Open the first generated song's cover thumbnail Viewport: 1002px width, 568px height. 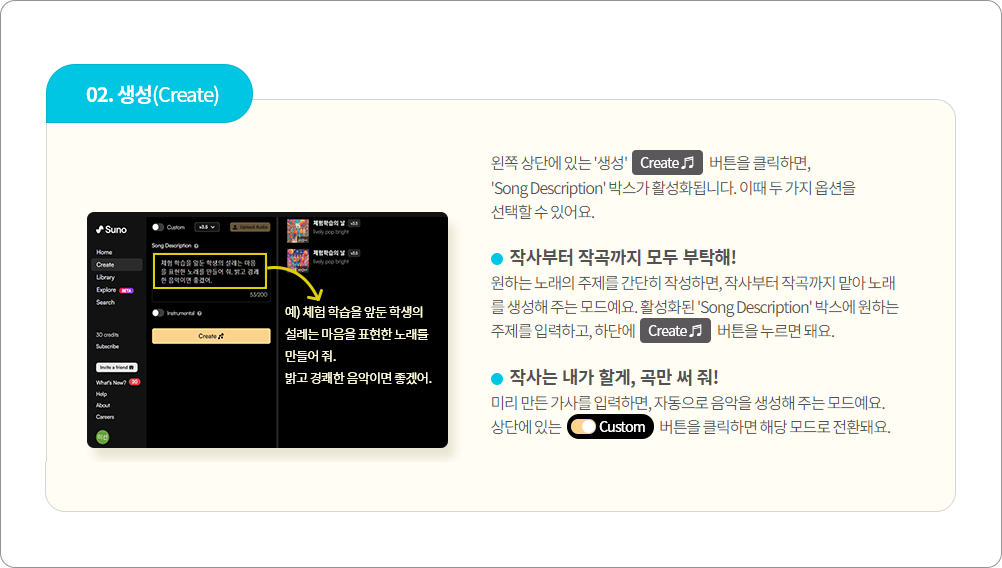click(298, 231)
